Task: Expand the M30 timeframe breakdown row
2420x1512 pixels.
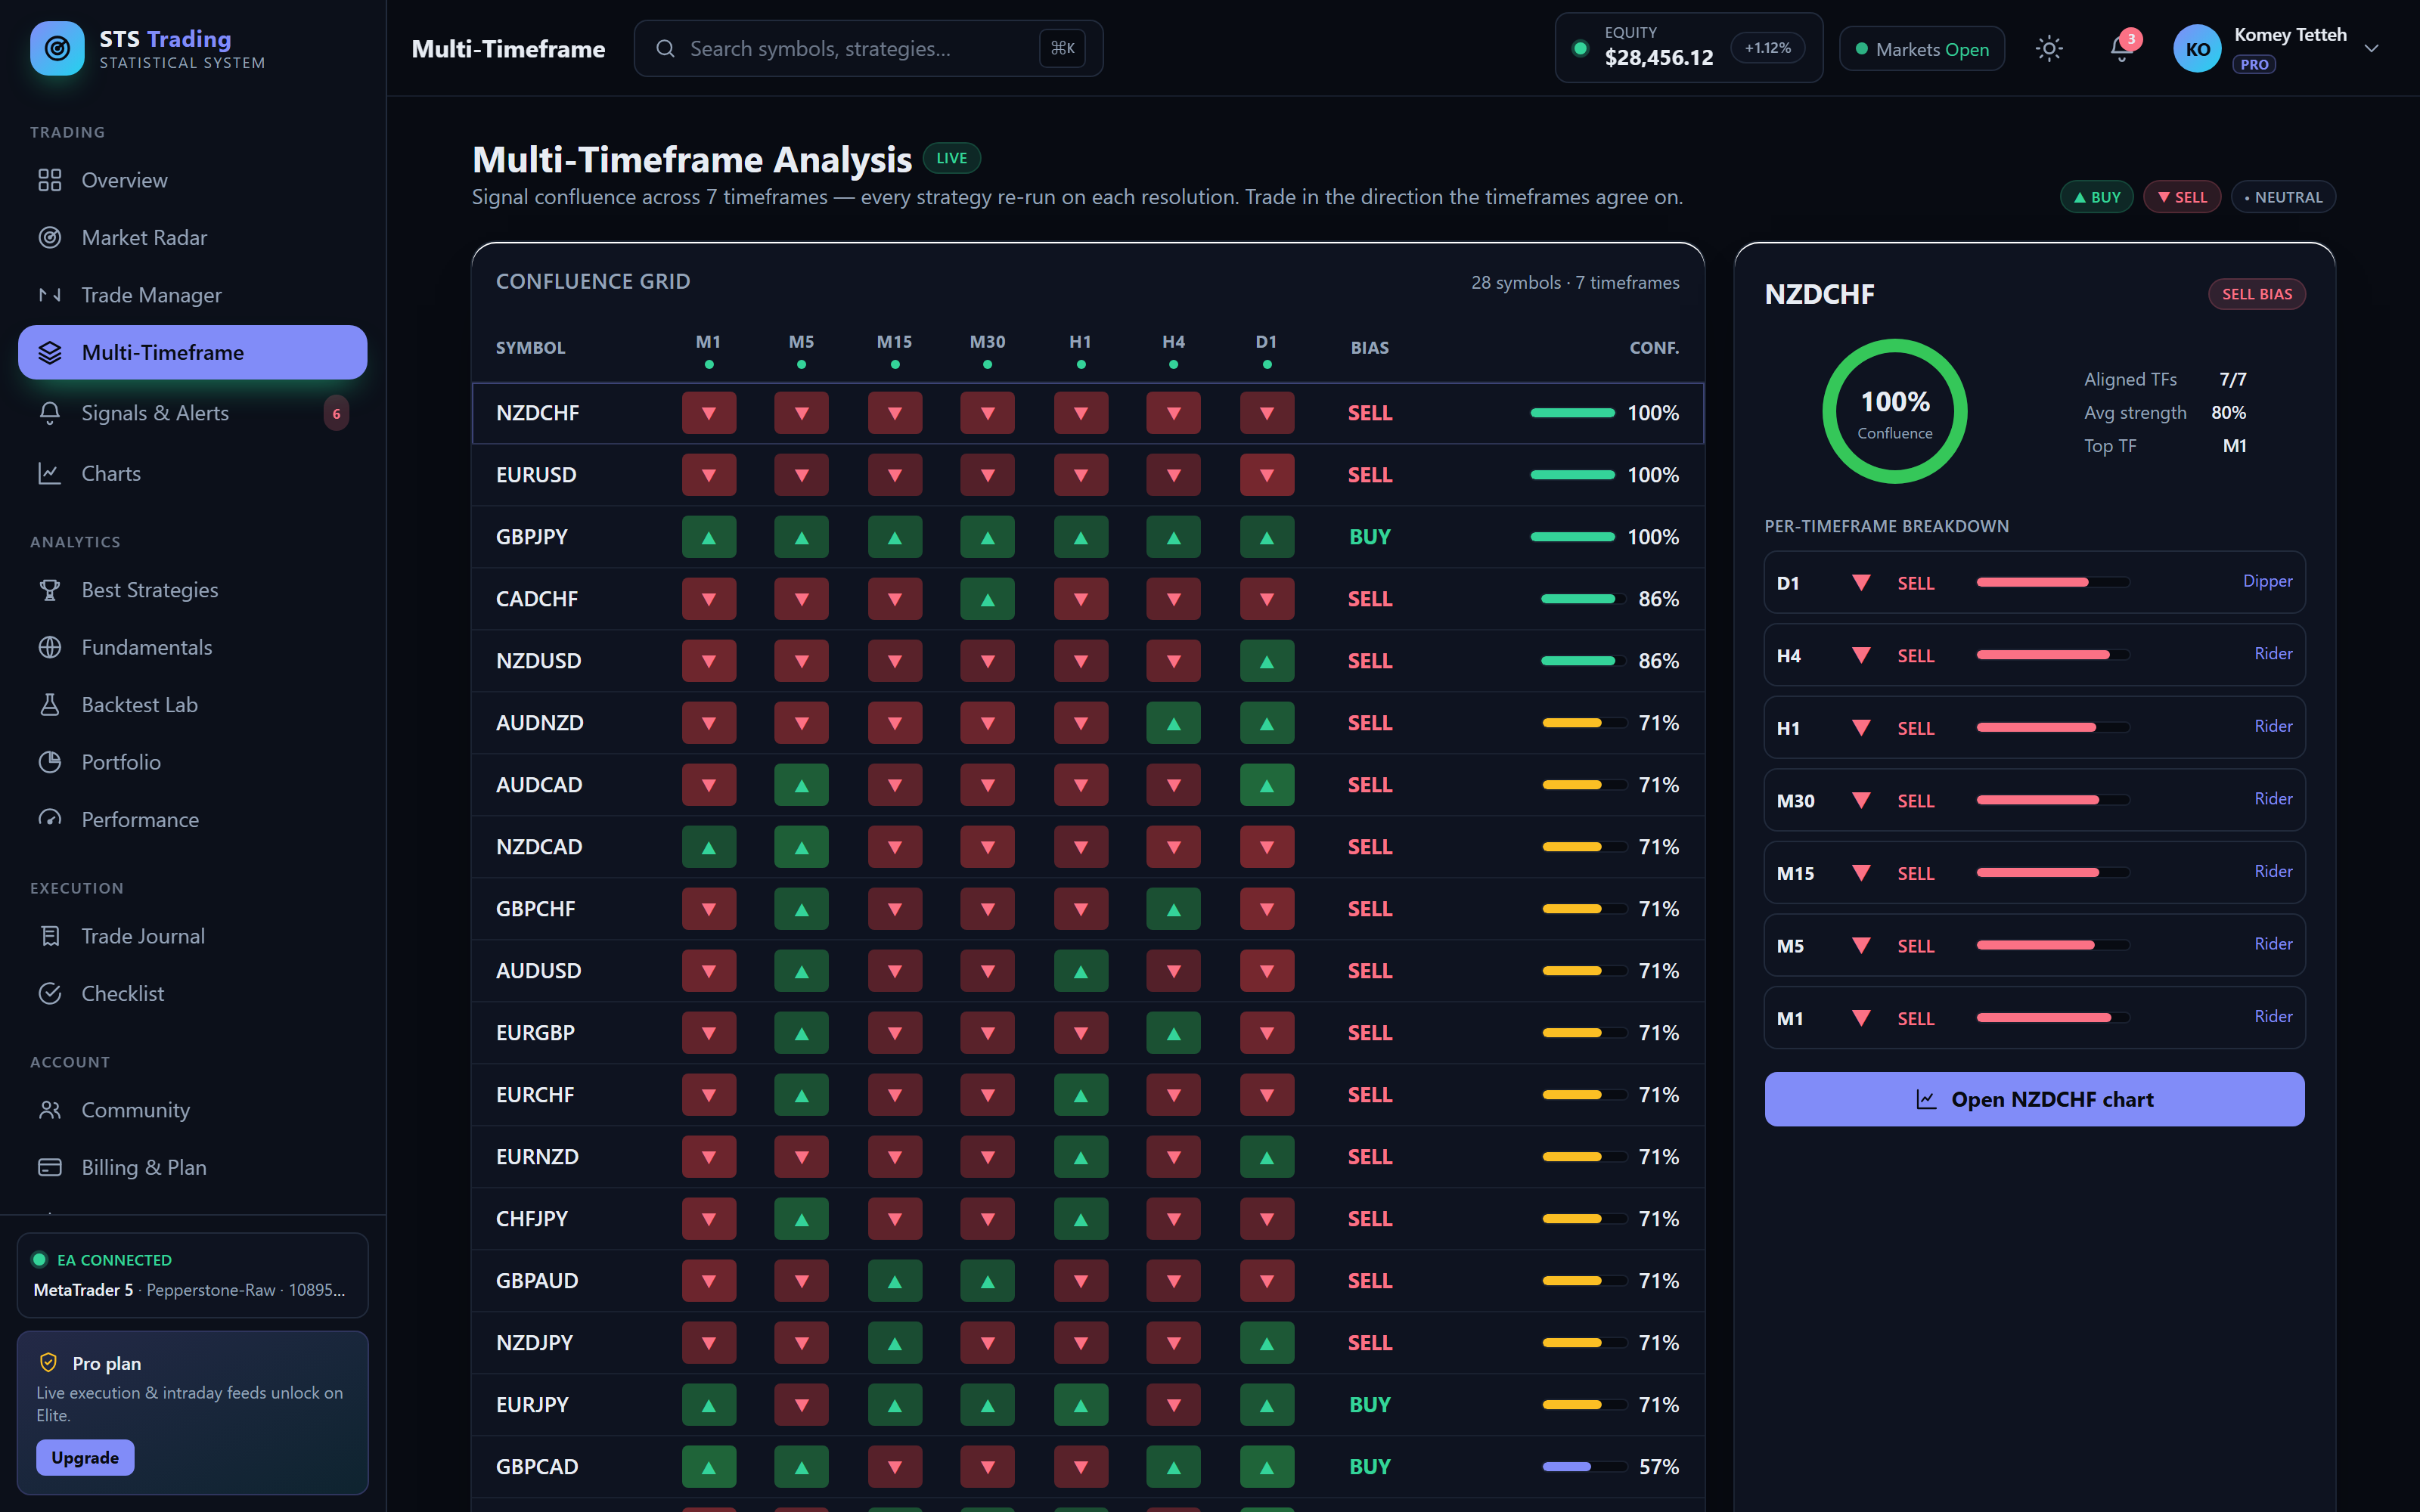Action: (x=2034, y=800)
